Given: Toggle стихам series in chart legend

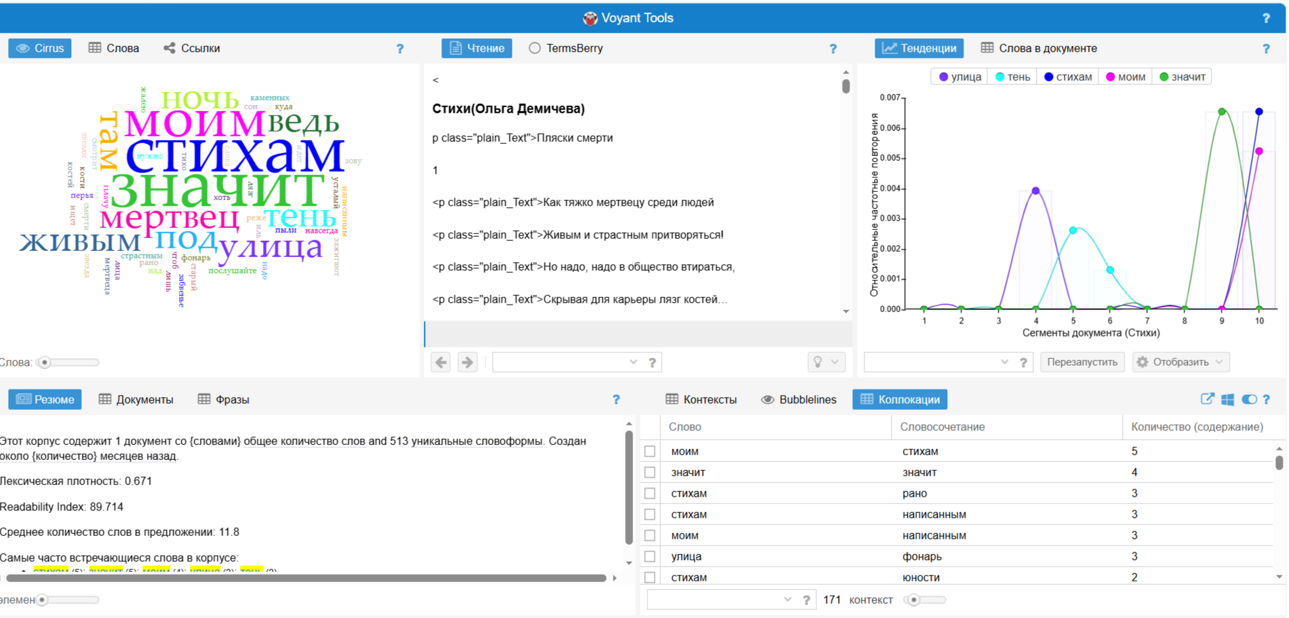Looking at the screenshot, I should point(1069,76).
